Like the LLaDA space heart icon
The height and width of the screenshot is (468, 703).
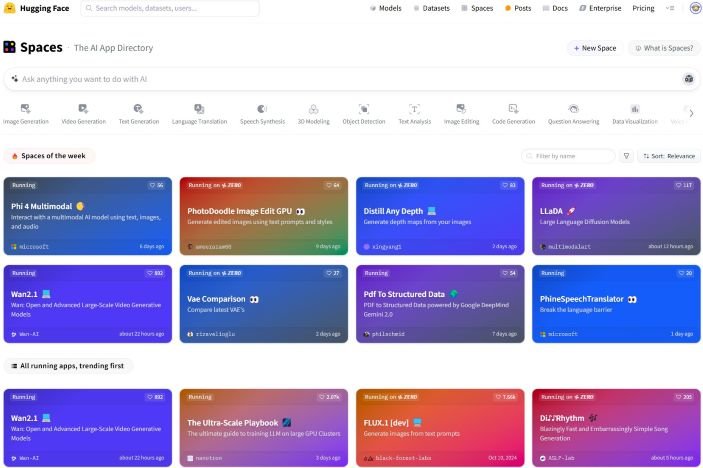pyautogui.click(x=678, y=185)
